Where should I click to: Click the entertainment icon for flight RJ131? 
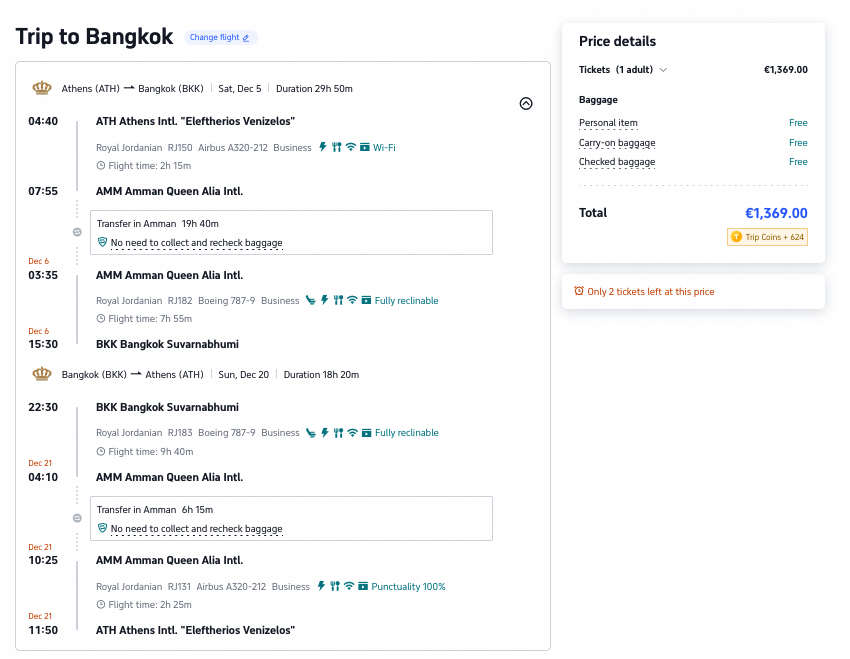(x=363, y=586)
